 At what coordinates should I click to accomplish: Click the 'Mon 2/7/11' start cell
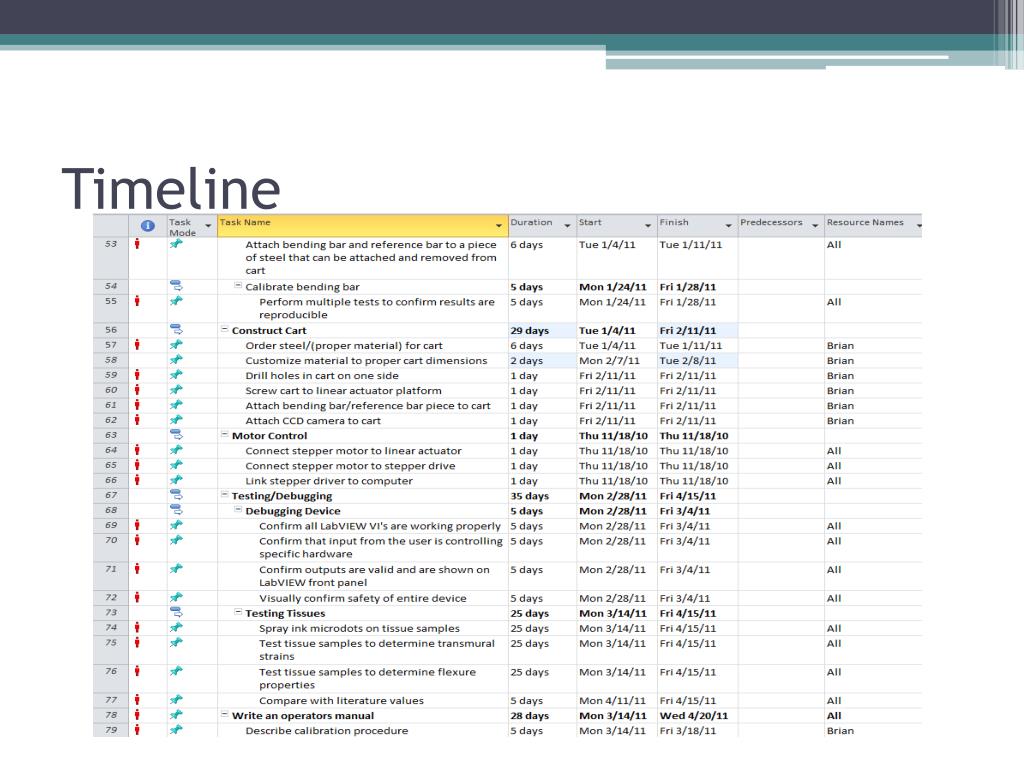[616, 360]
